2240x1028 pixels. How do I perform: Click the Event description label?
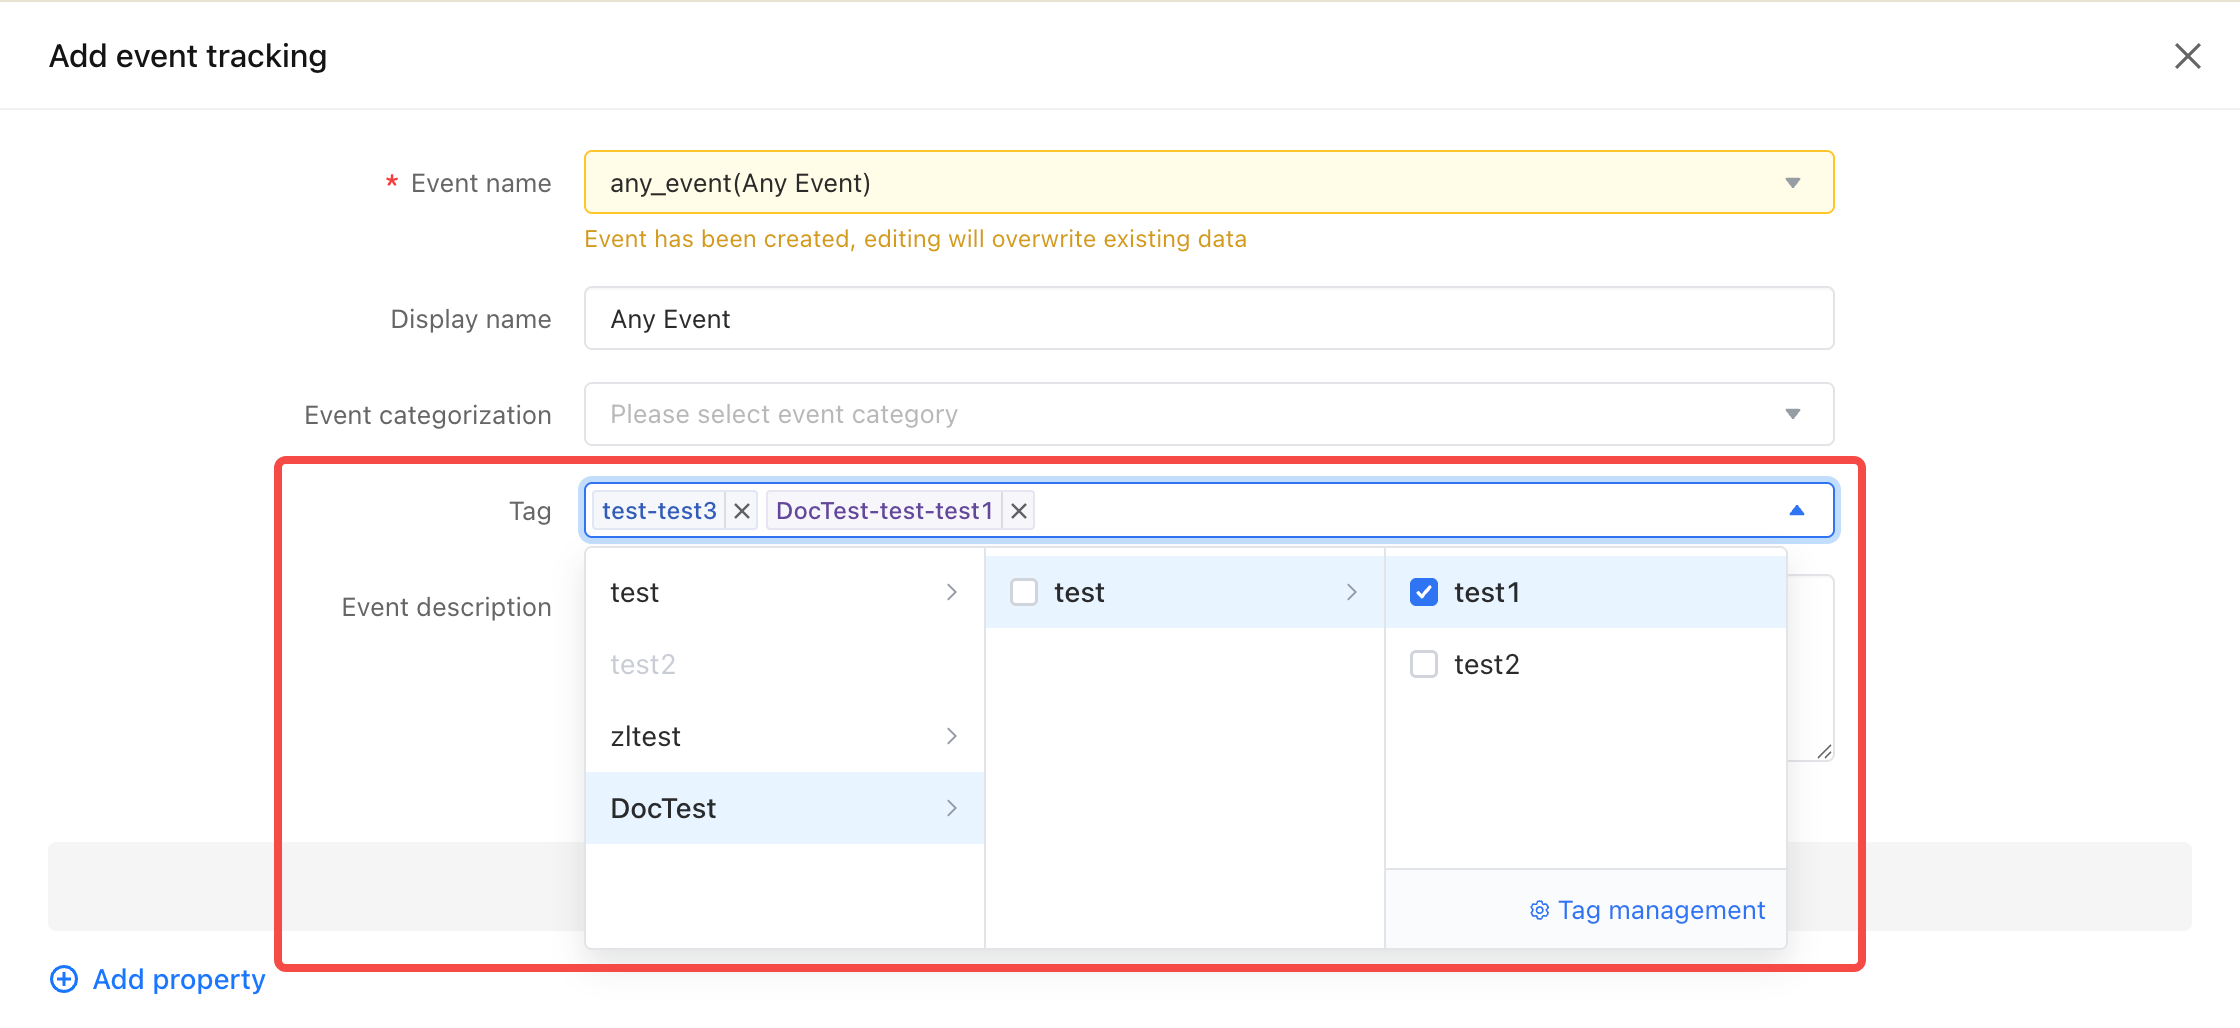[446, 607]
